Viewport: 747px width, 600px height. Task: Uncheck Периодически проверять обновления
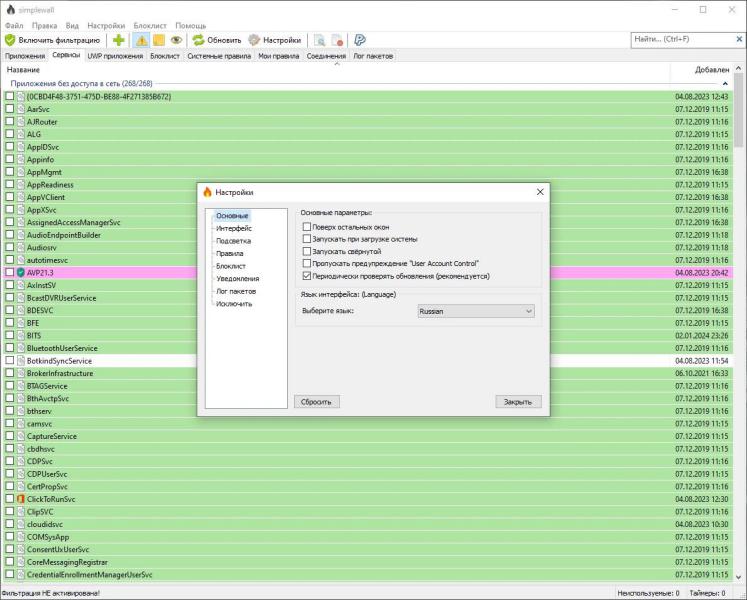[307, 275]
